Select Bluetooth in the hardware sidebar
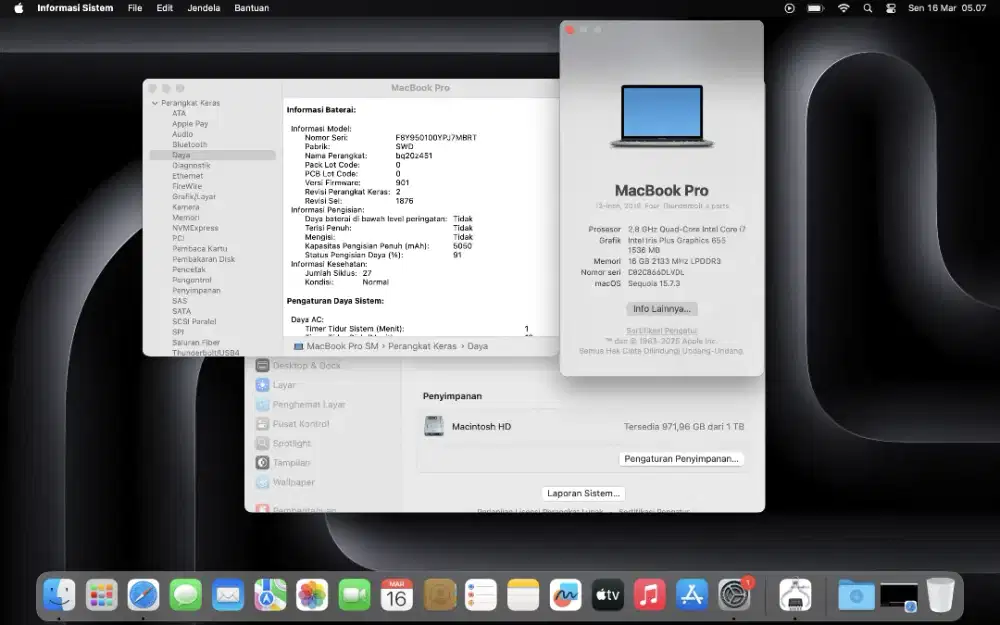This screenshot has height=625, width=1000. (191, 144)
